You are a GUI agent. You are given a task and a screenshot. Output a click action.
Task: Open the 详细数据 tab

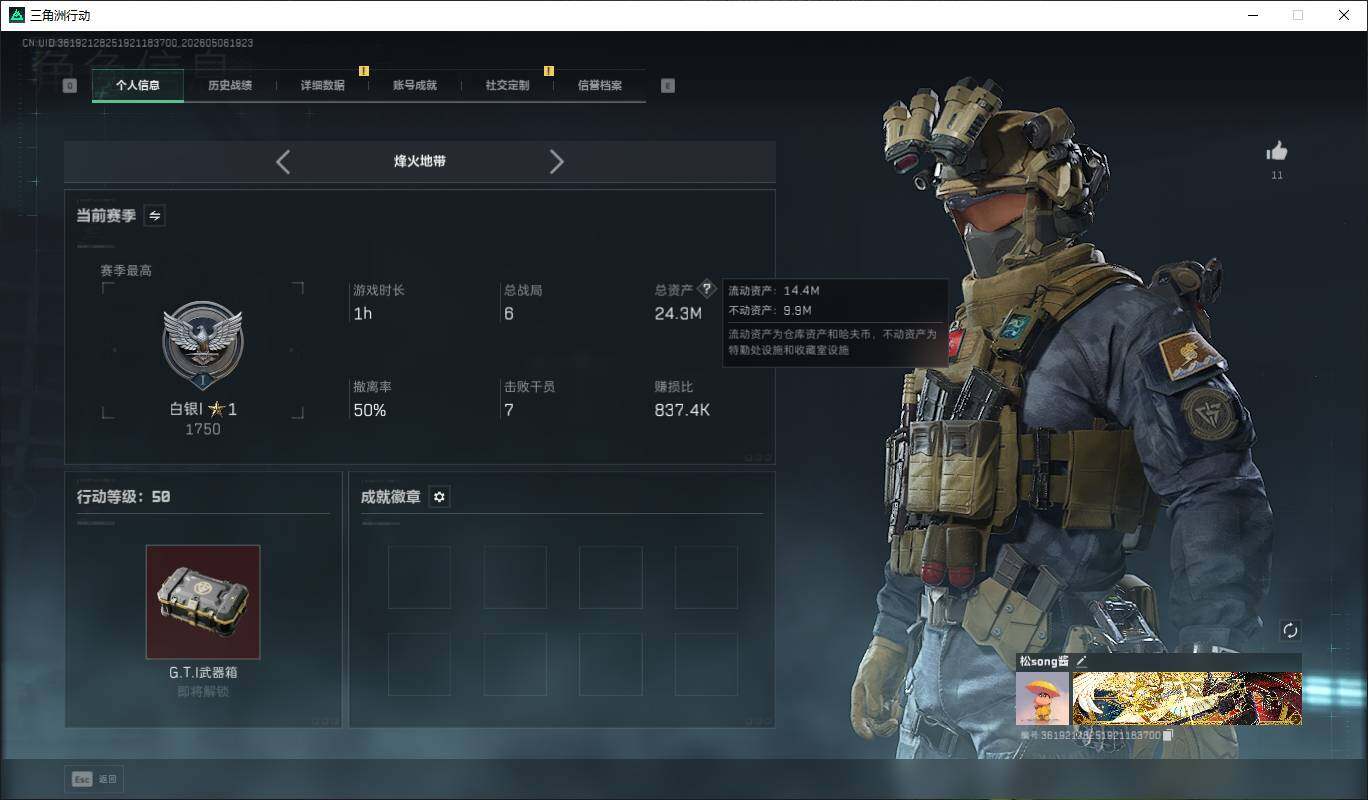tap(322, 85)
